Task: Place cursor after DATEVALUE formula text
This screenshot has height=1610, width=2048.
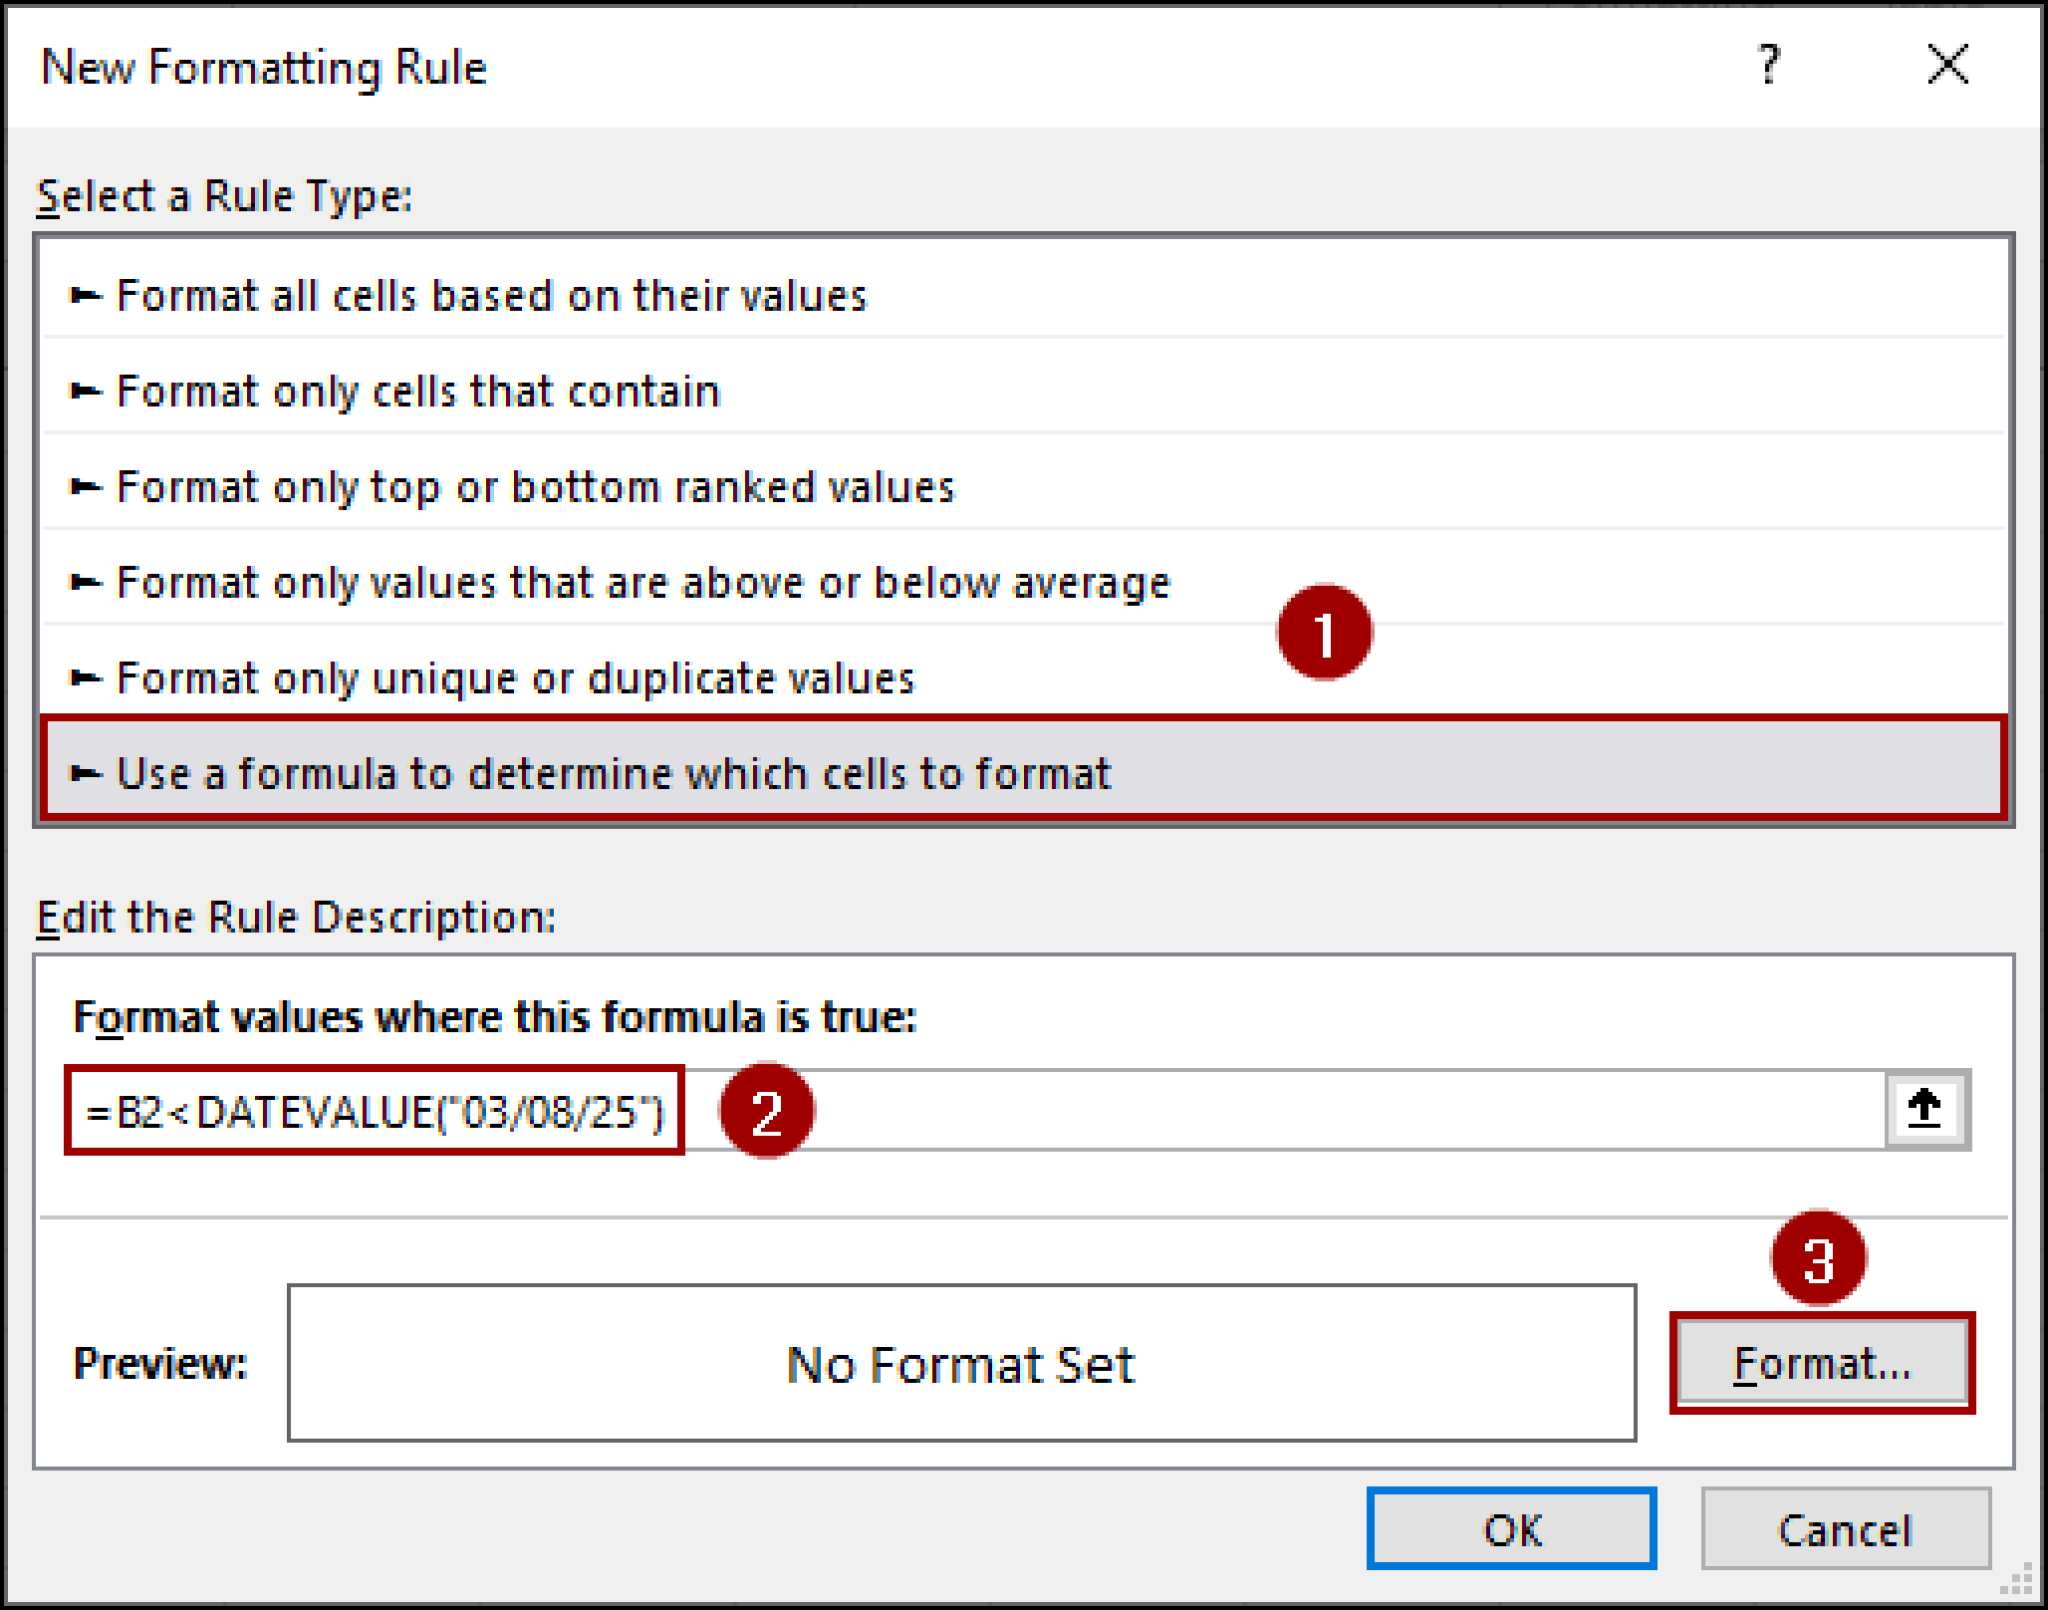Action: pyautogui.click(x=660, y=1110)
